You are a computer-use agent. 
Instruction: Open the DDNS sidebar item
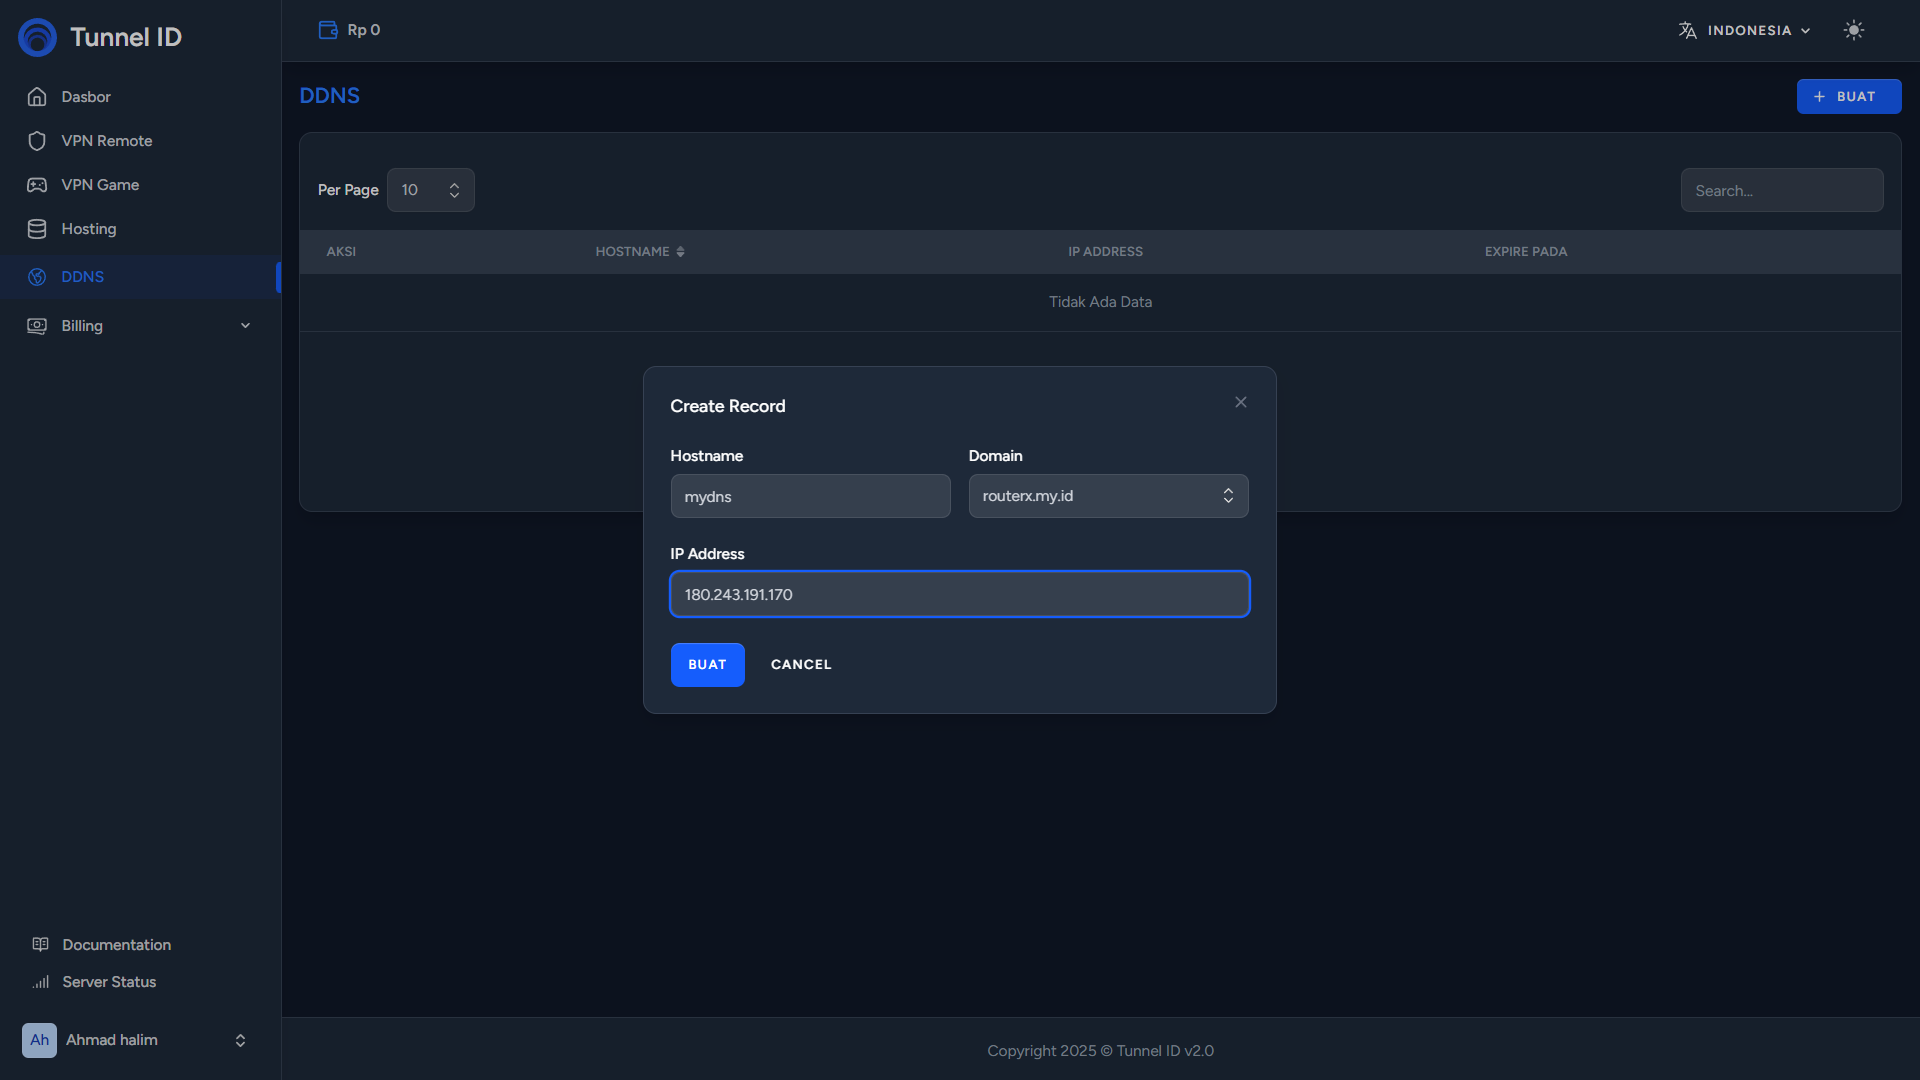tap(83, 277)
